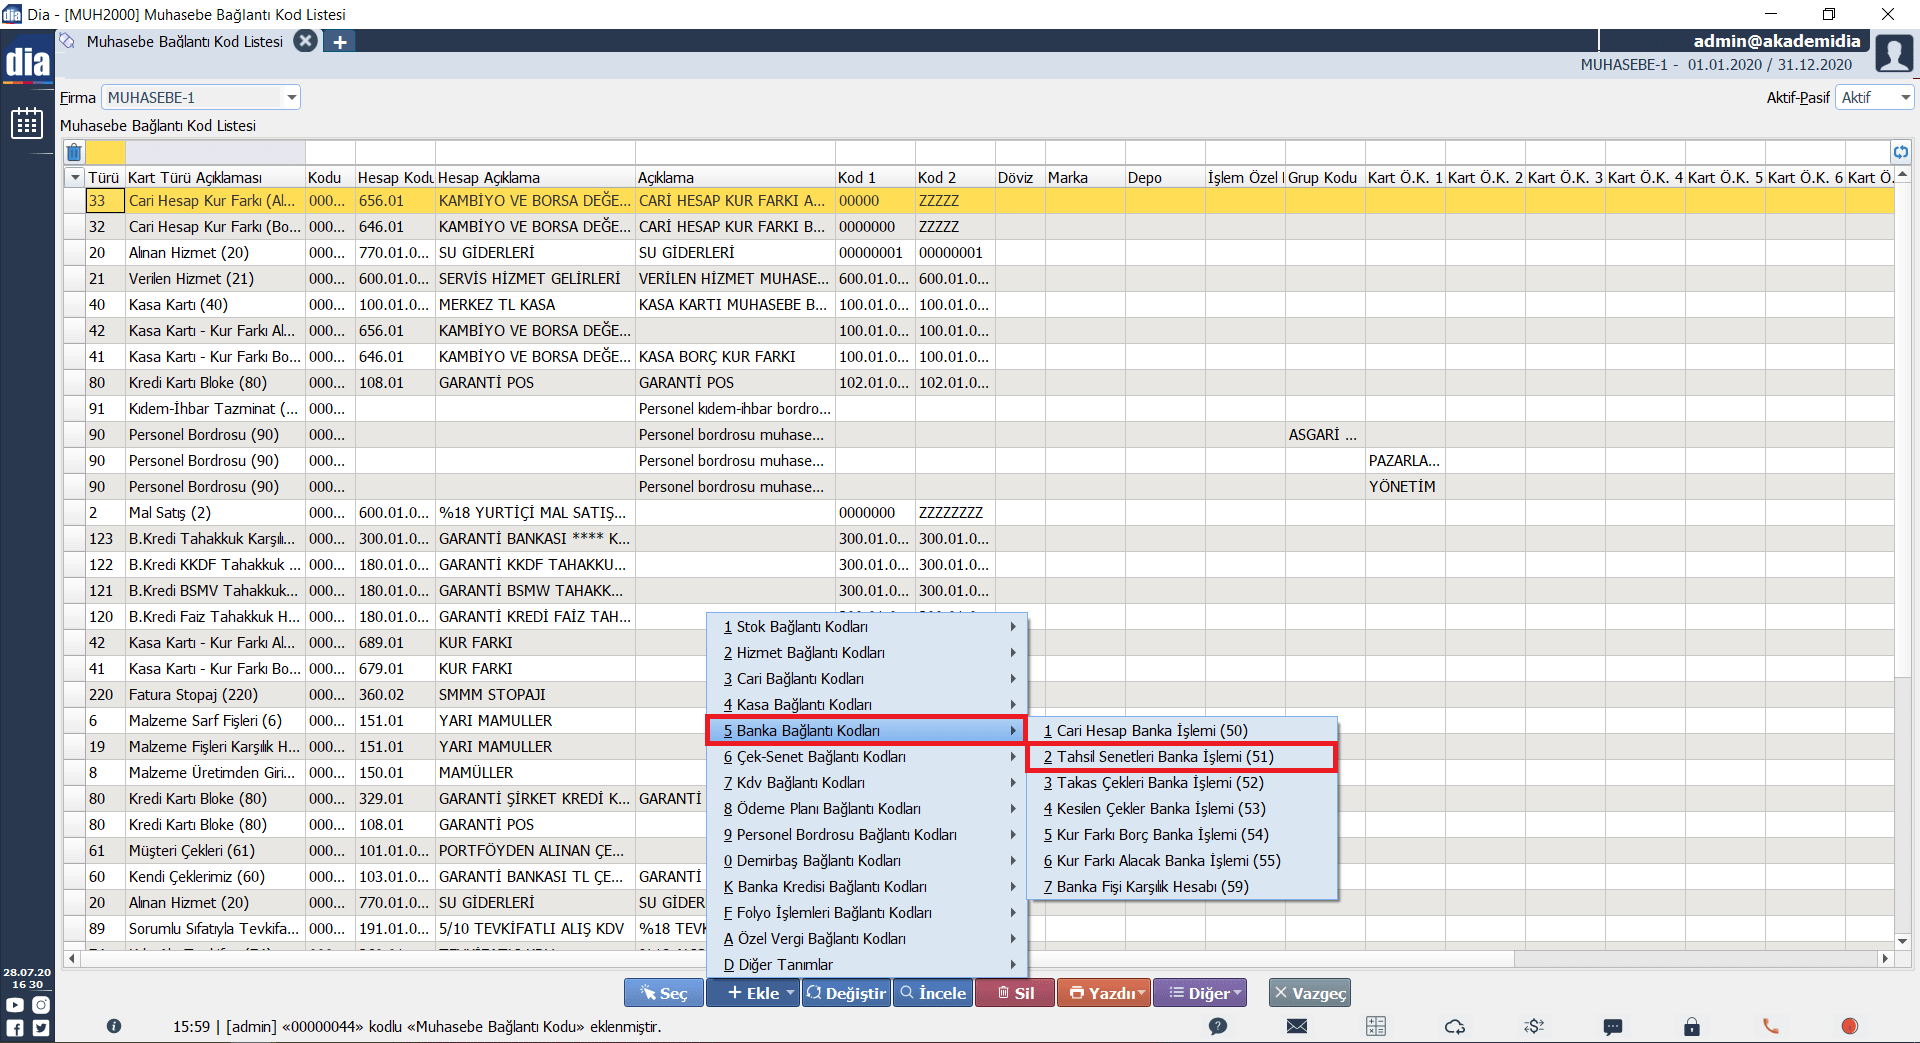Viewport: 1920px width, 1043px height.
Task: Open the mail envelope icon
Action: tap(1297, 1026)
